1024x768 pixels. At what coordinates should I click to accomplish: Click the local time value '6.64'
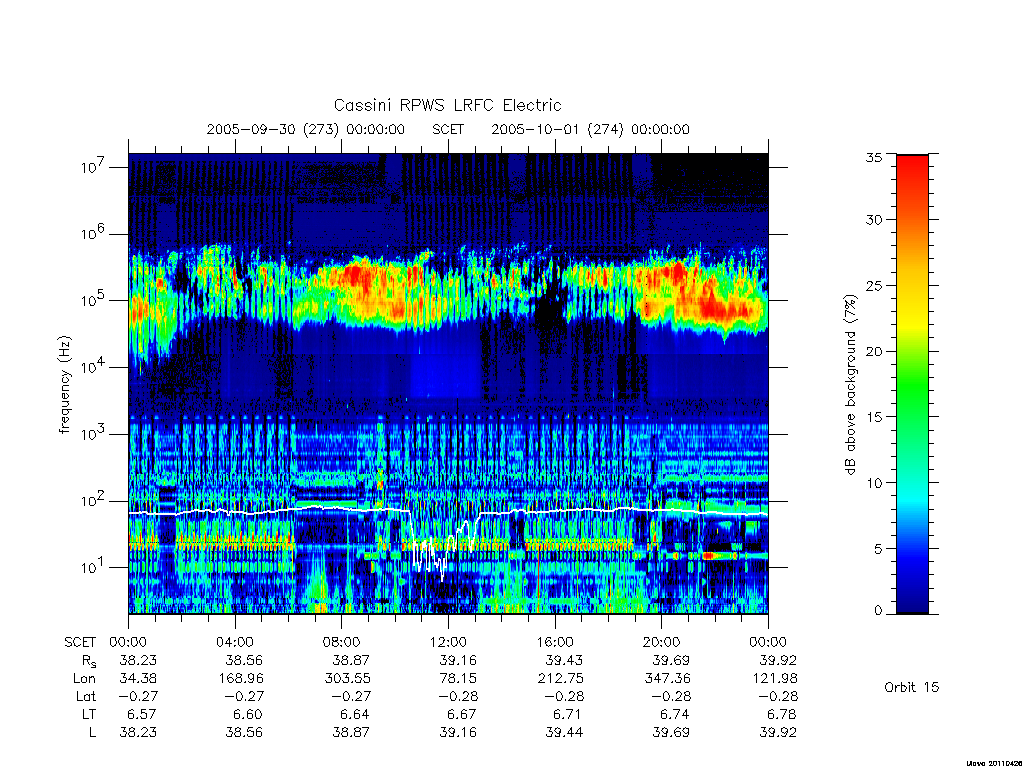(x=355, y=714)
